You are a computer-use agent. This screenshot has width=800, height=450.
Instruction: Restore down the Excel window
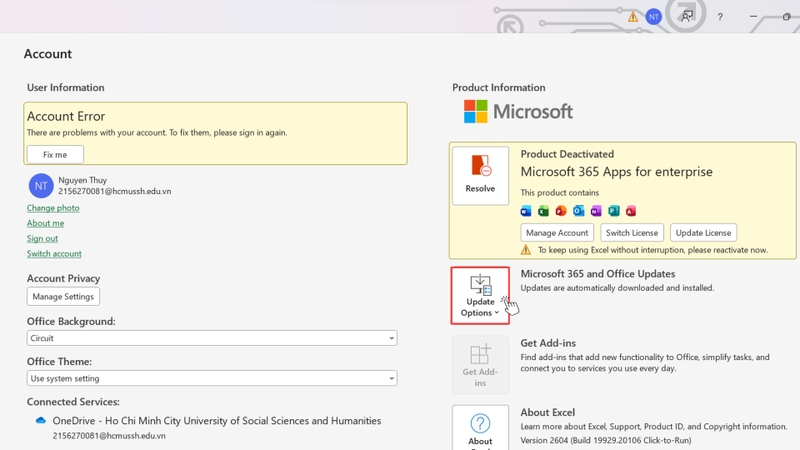click(786, 17)
